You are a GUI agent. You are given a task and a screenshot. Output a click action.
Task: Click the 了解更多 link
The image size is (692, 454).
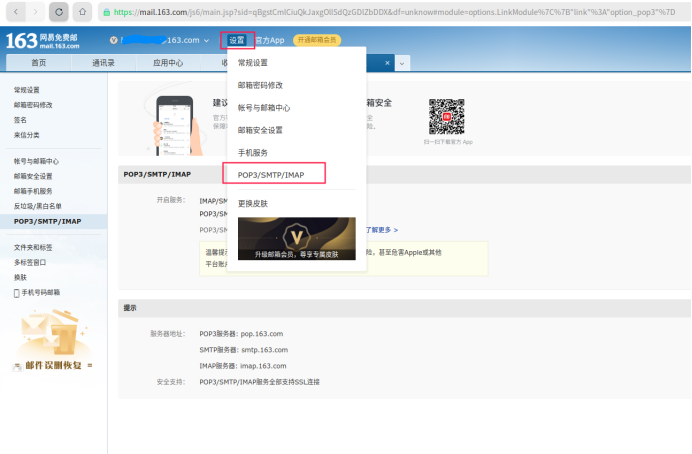382,230
